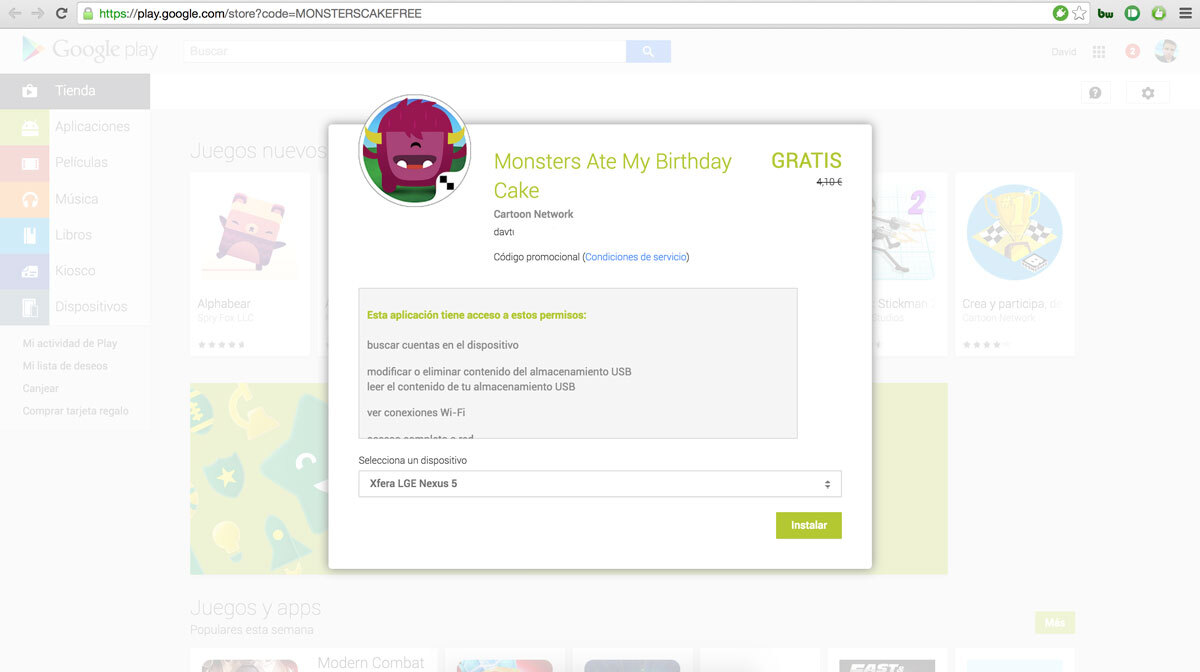Open the Google apps grid icon

tap(1099, 52)
